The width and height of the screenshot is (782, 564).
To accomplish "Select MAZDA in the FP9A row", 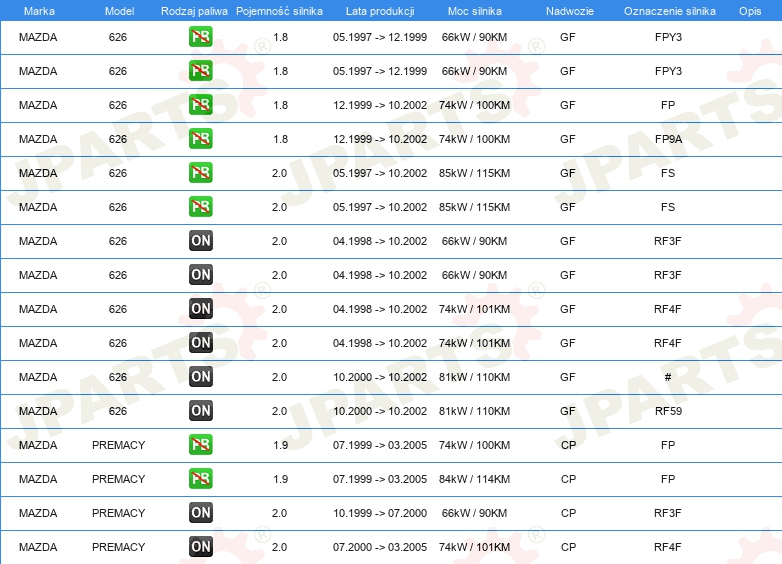I will click(x=38, y=139).
